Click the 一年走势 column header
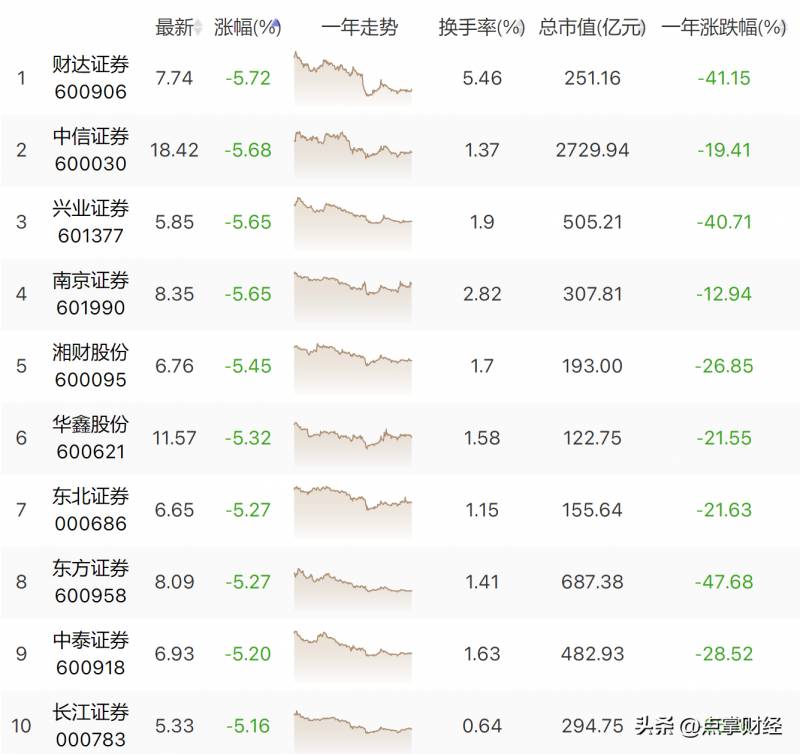 tap(360, 27)
